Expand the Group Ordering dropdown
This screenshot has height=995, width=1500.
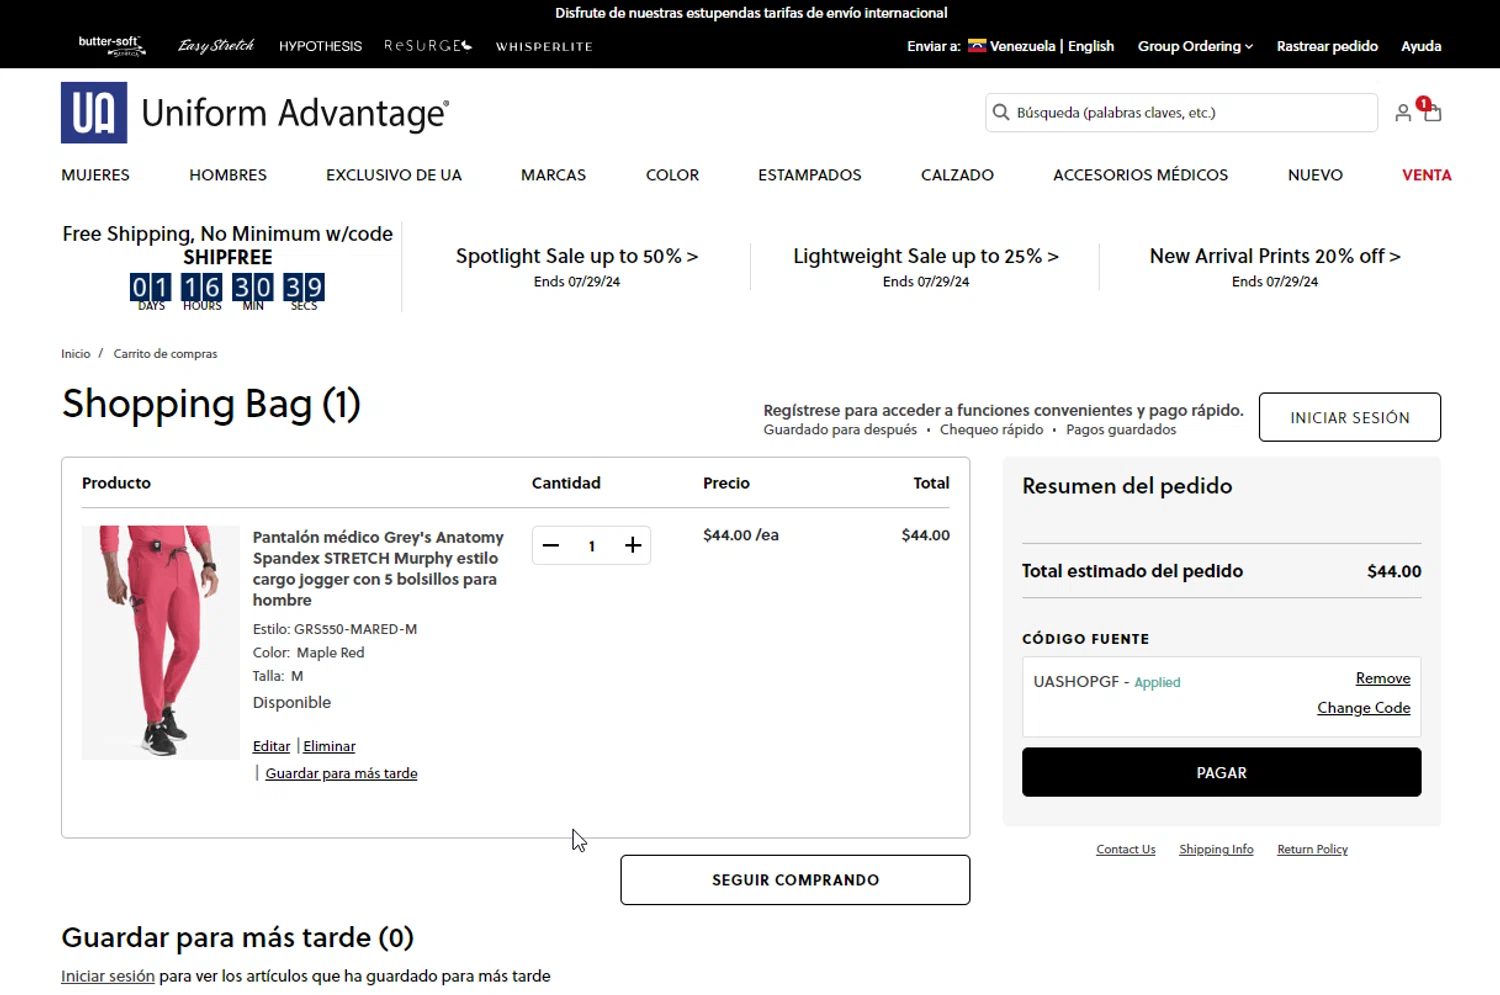click(1195, 46)
